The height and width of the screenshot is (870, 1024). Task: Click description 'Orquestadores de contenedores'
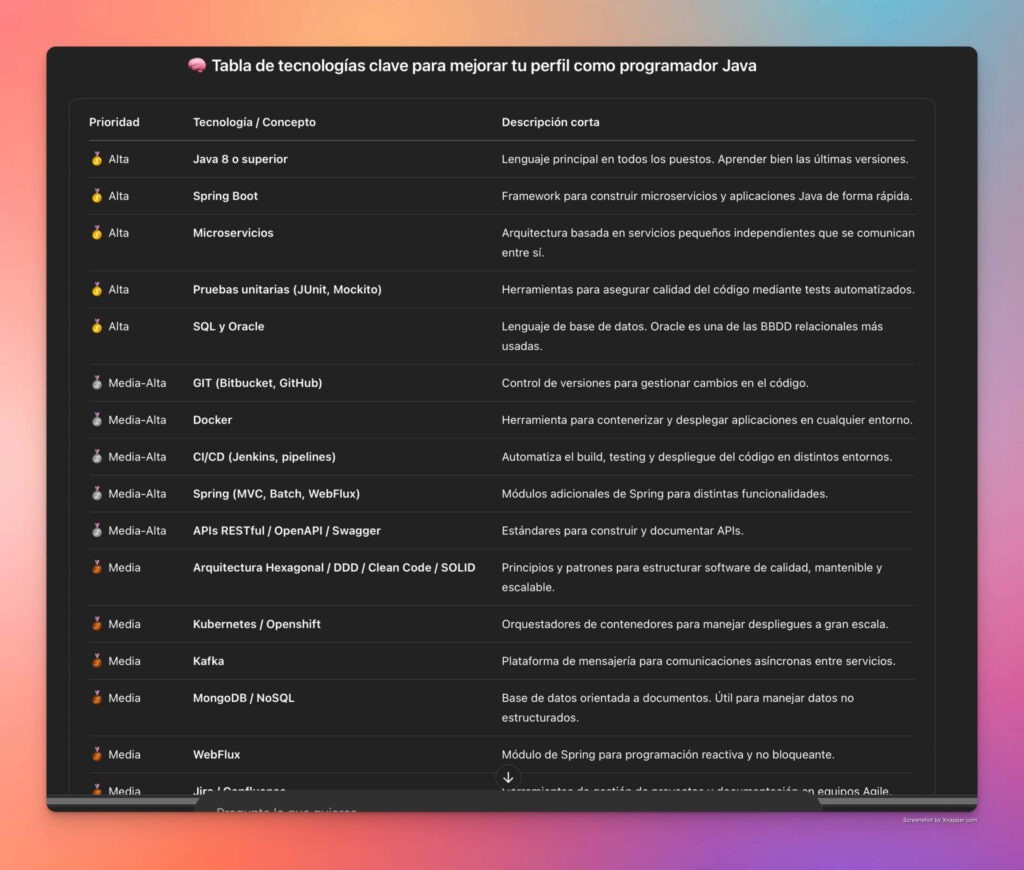(695, 624)
